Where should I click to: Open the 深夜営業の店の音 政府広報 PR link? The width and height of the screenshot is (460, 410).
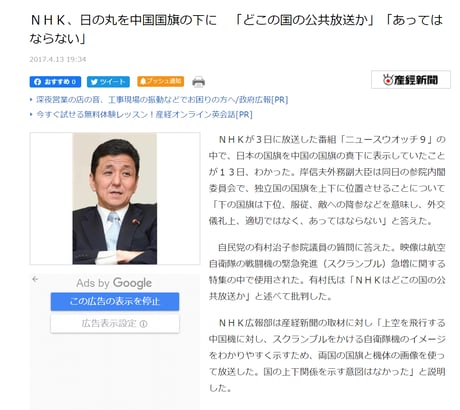[x=162, y=100]
